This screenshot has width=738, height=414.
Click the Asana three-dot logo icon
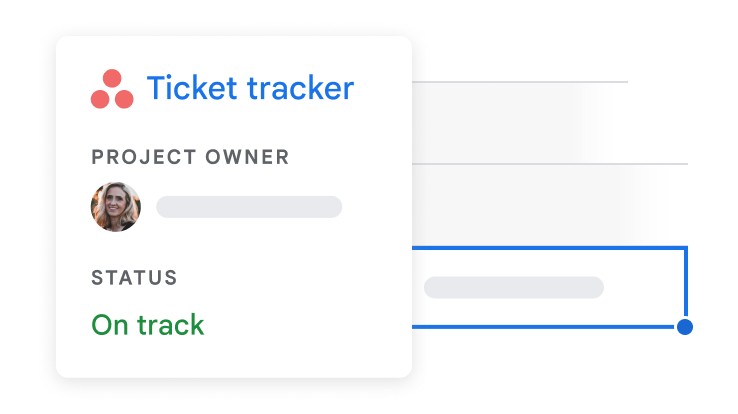pyautogui.click(x=112, y=89)
